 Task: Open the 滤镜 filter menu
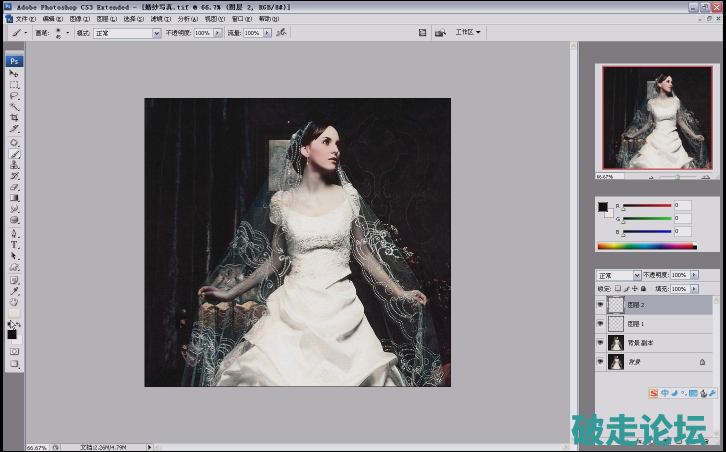(x=159, y=18)
